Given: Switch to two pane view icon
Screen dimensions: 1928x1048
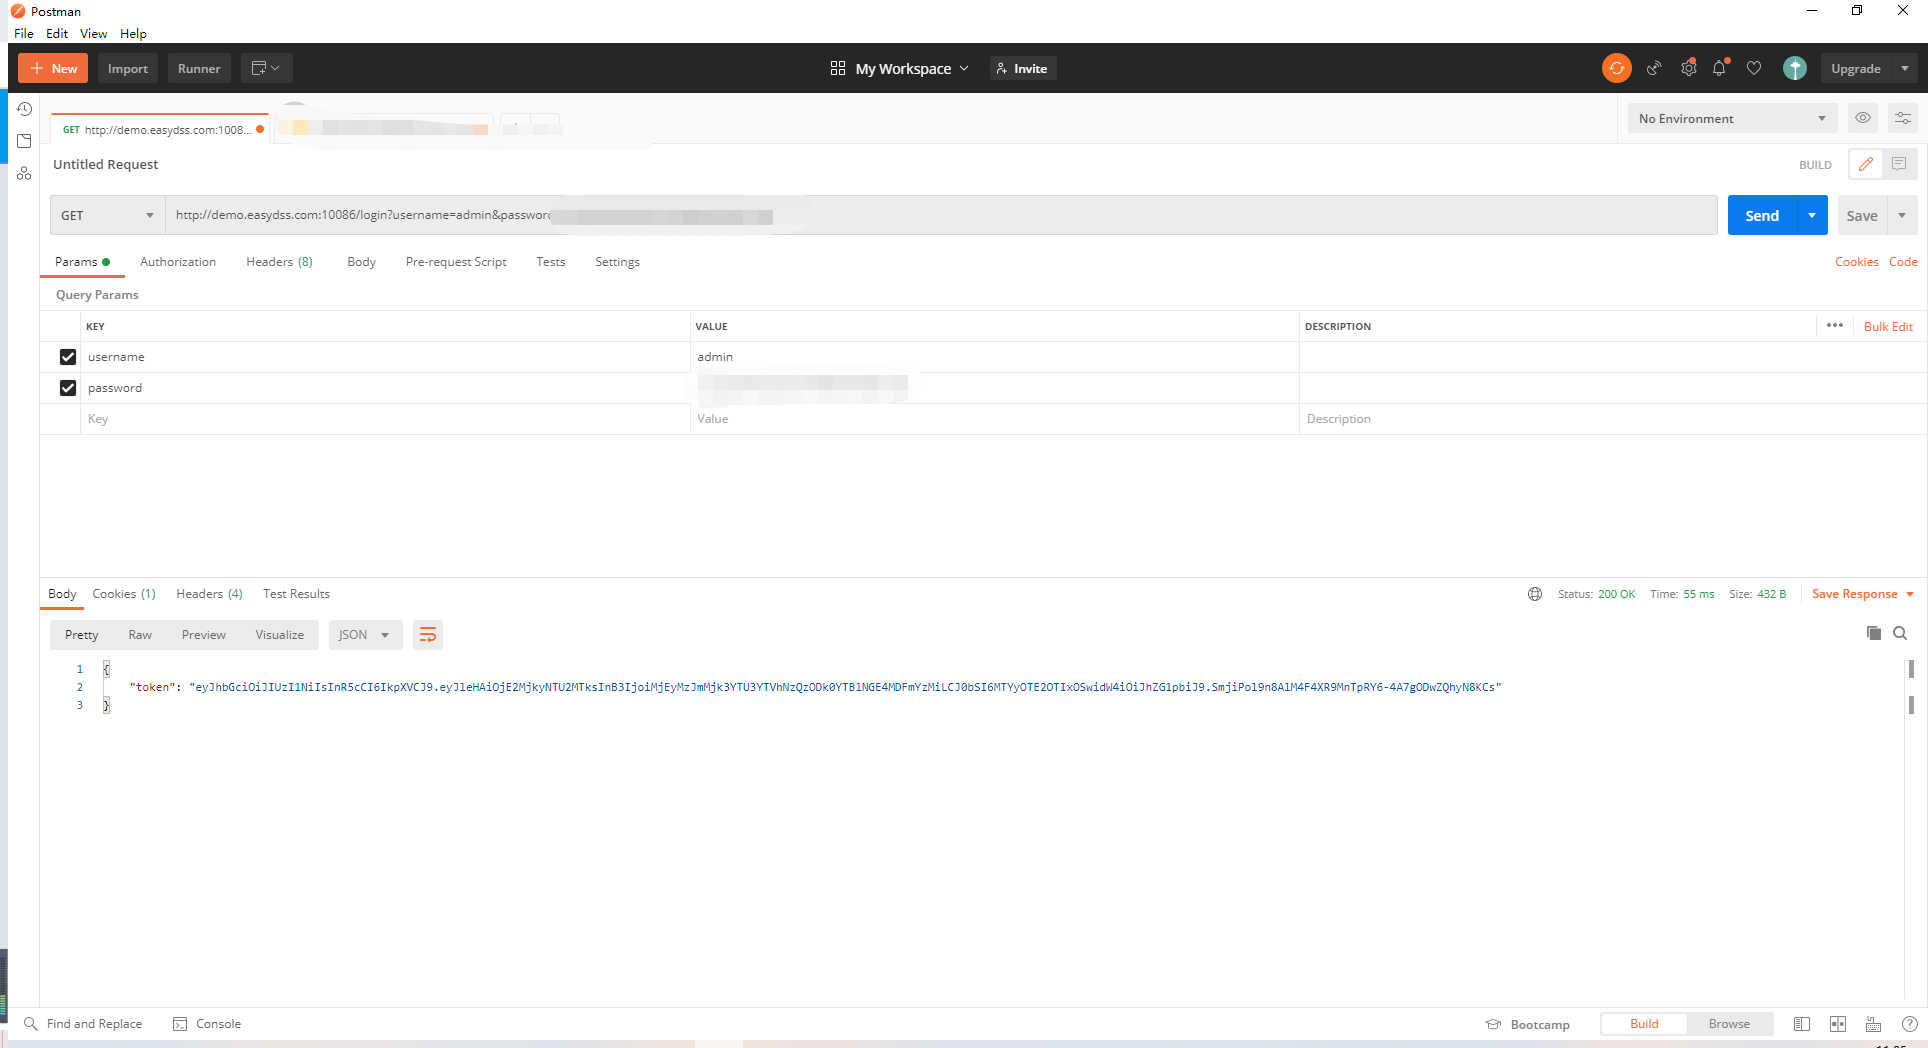Looking at the screenshot, I should 1838,1024.
